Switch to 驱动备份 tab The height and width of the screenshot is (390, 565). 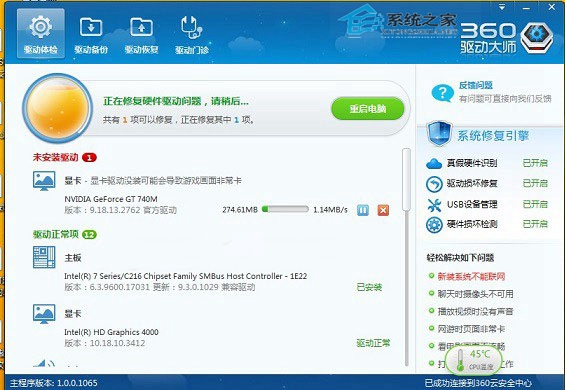91,35
